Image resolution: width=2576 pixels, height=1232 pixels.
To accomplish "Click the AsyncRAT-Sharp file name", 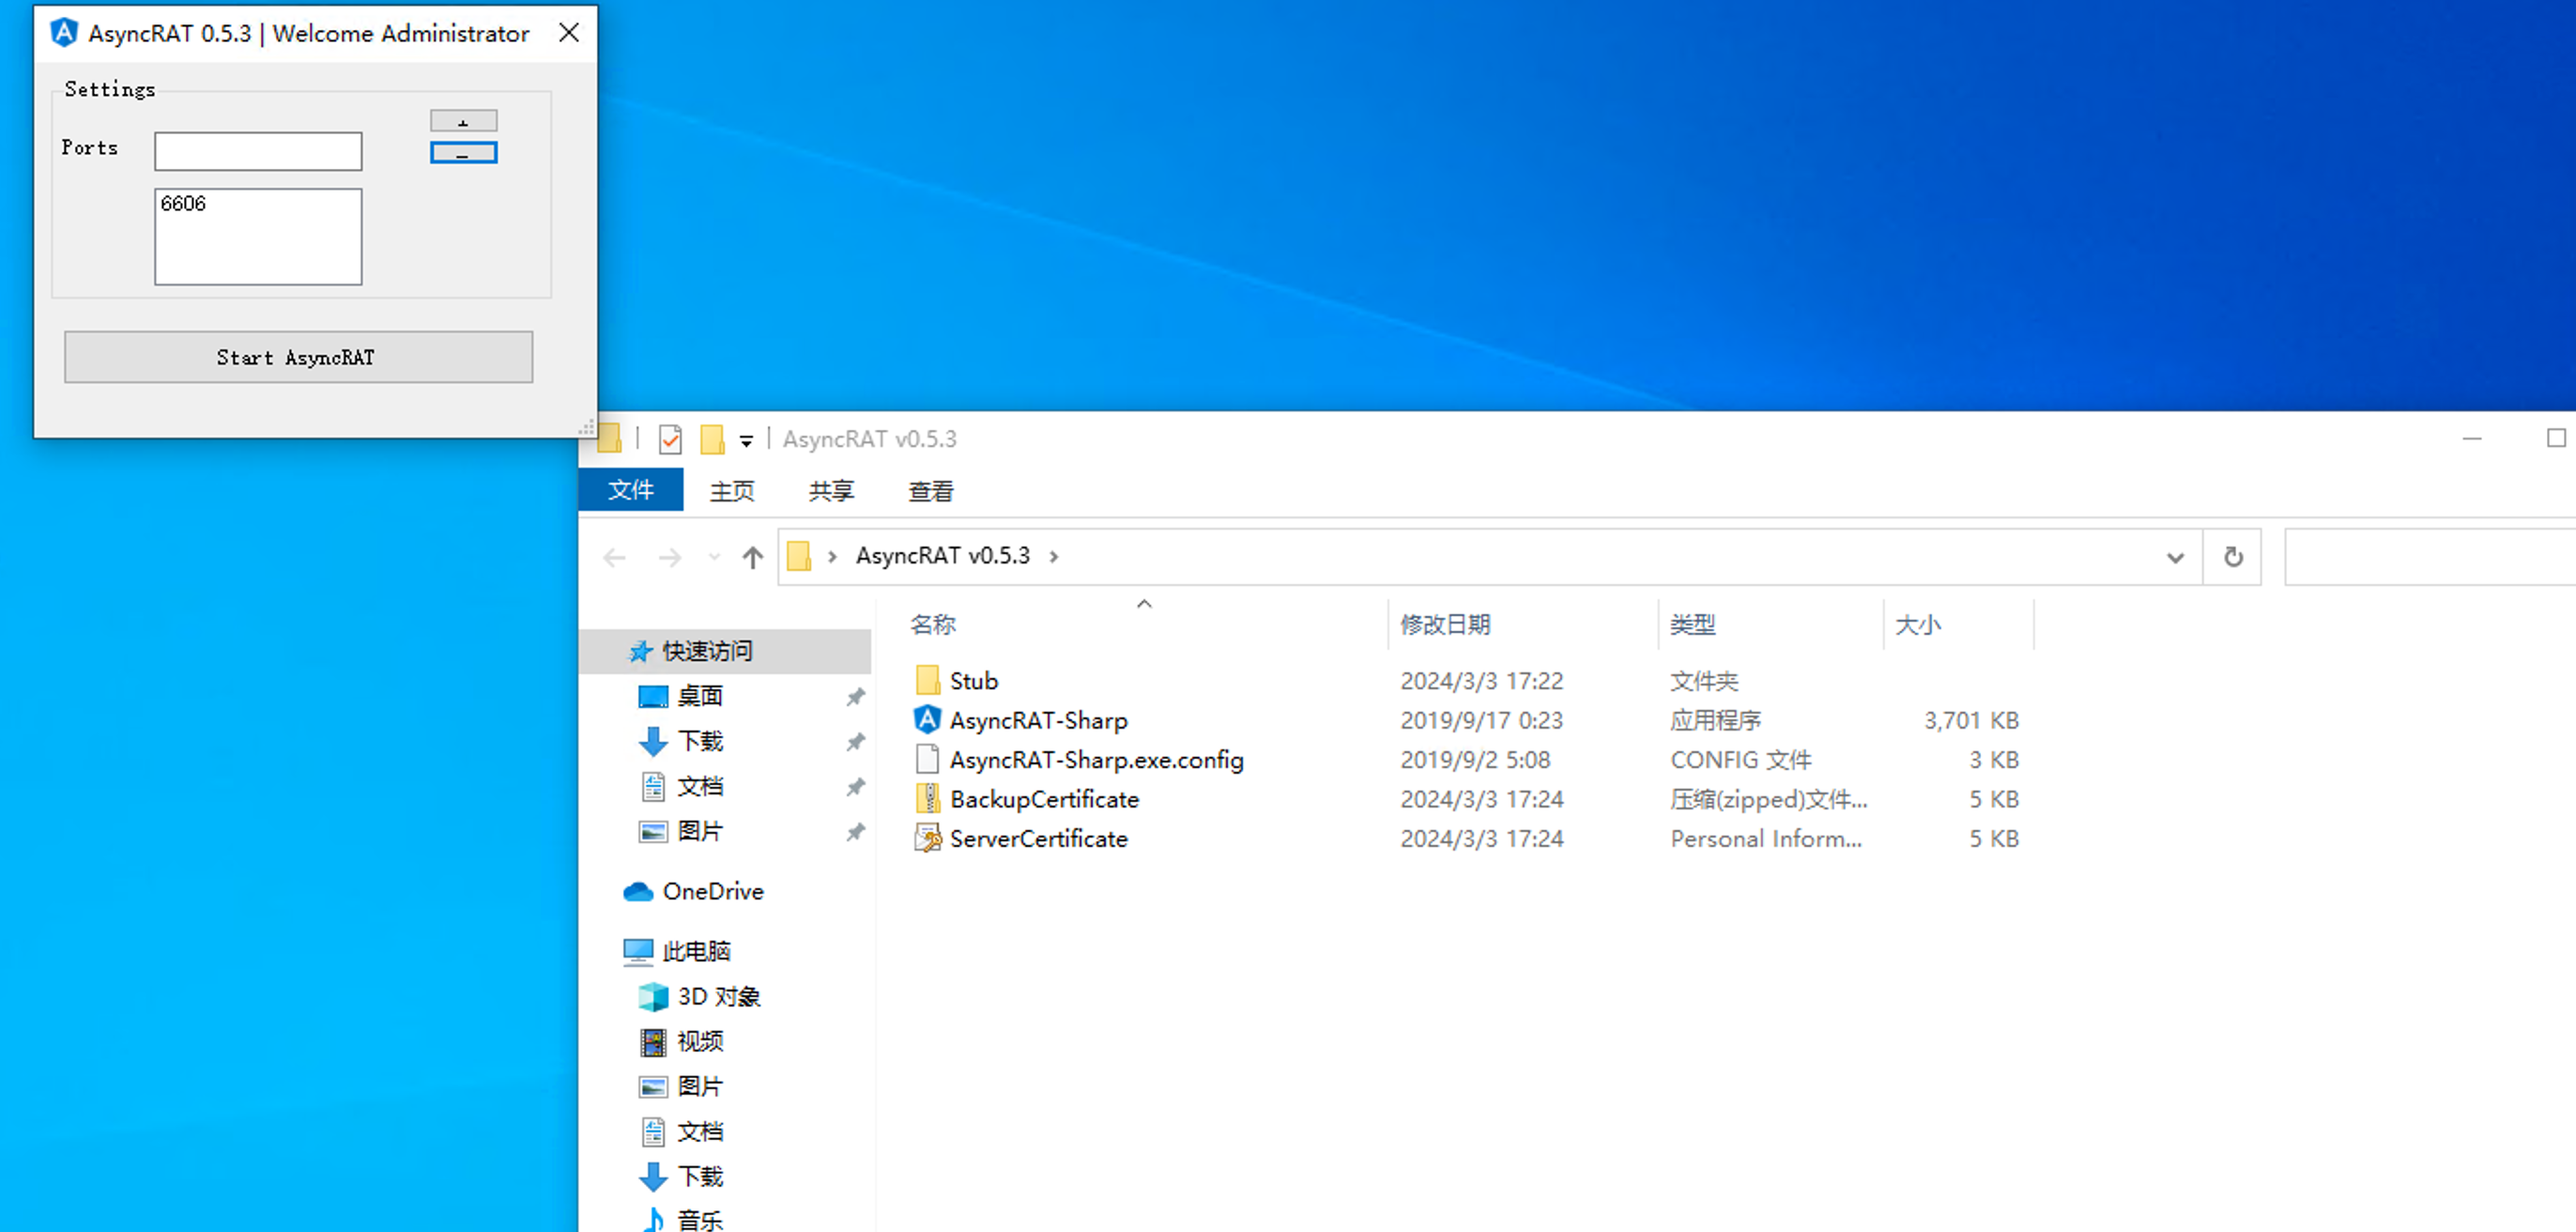I will tap(1038, 720).
